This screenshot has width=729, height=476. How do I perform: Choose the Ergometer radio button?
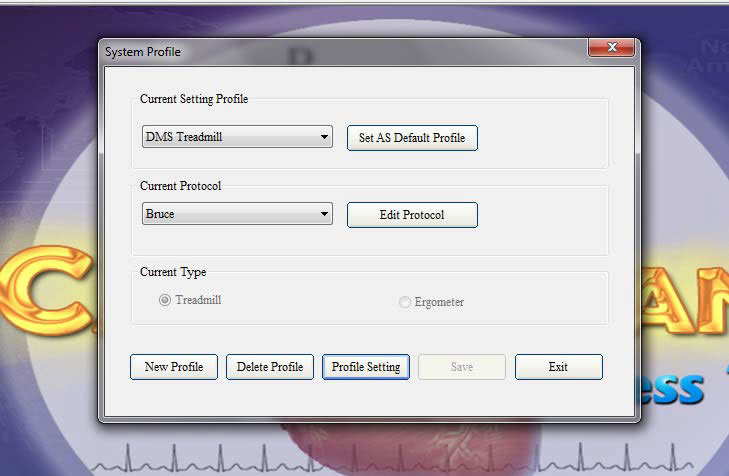405,302
